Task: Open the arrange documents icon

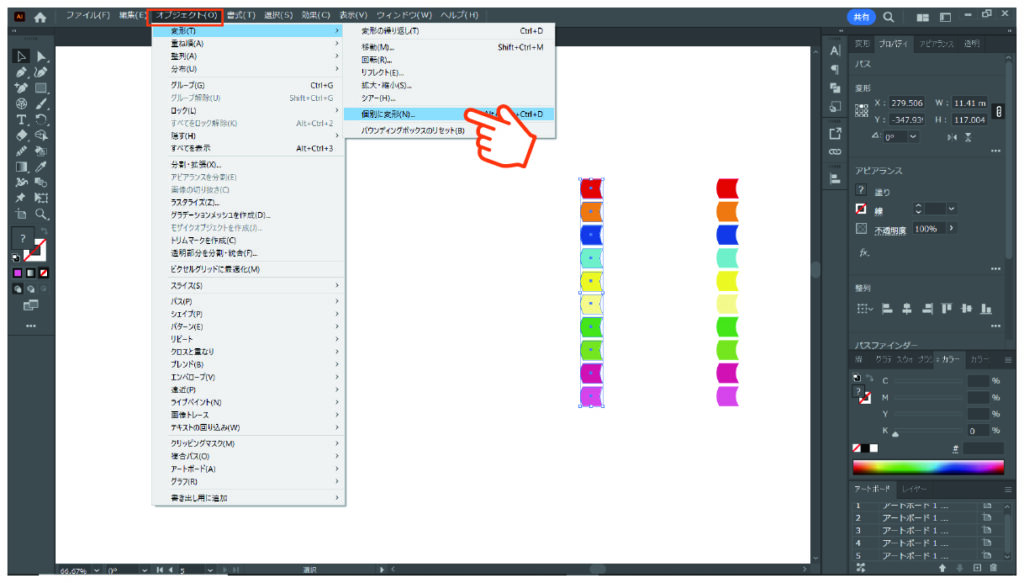Action: pyautogui.click(x=923, y=18)
